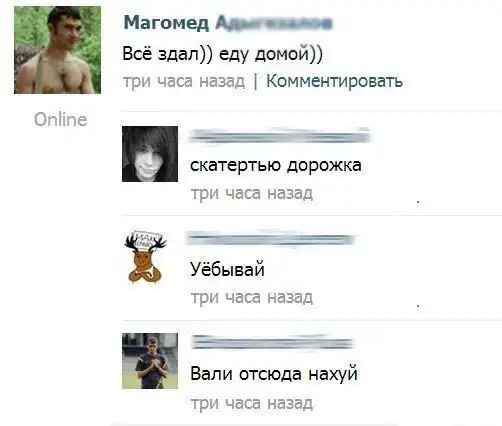Click the Комментировать link
The width and height of the screenshot is (502, 426).
click(334, 81)
